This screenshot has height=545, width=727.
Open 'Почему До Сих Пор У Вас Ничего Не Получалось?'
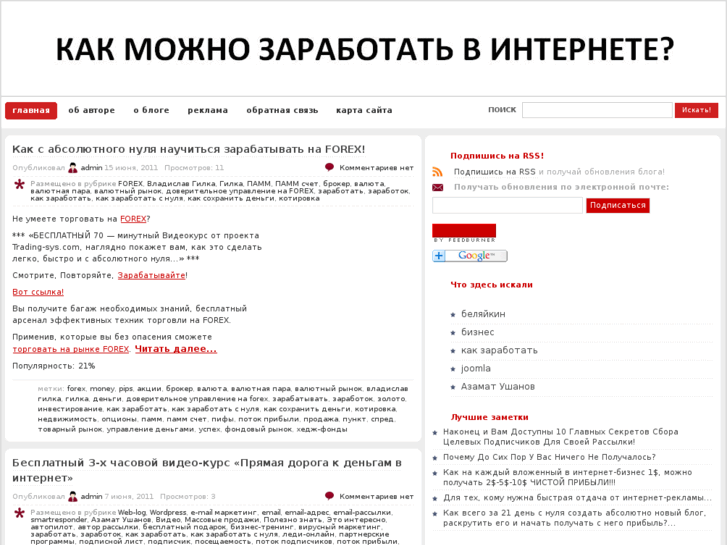(549, 457)
